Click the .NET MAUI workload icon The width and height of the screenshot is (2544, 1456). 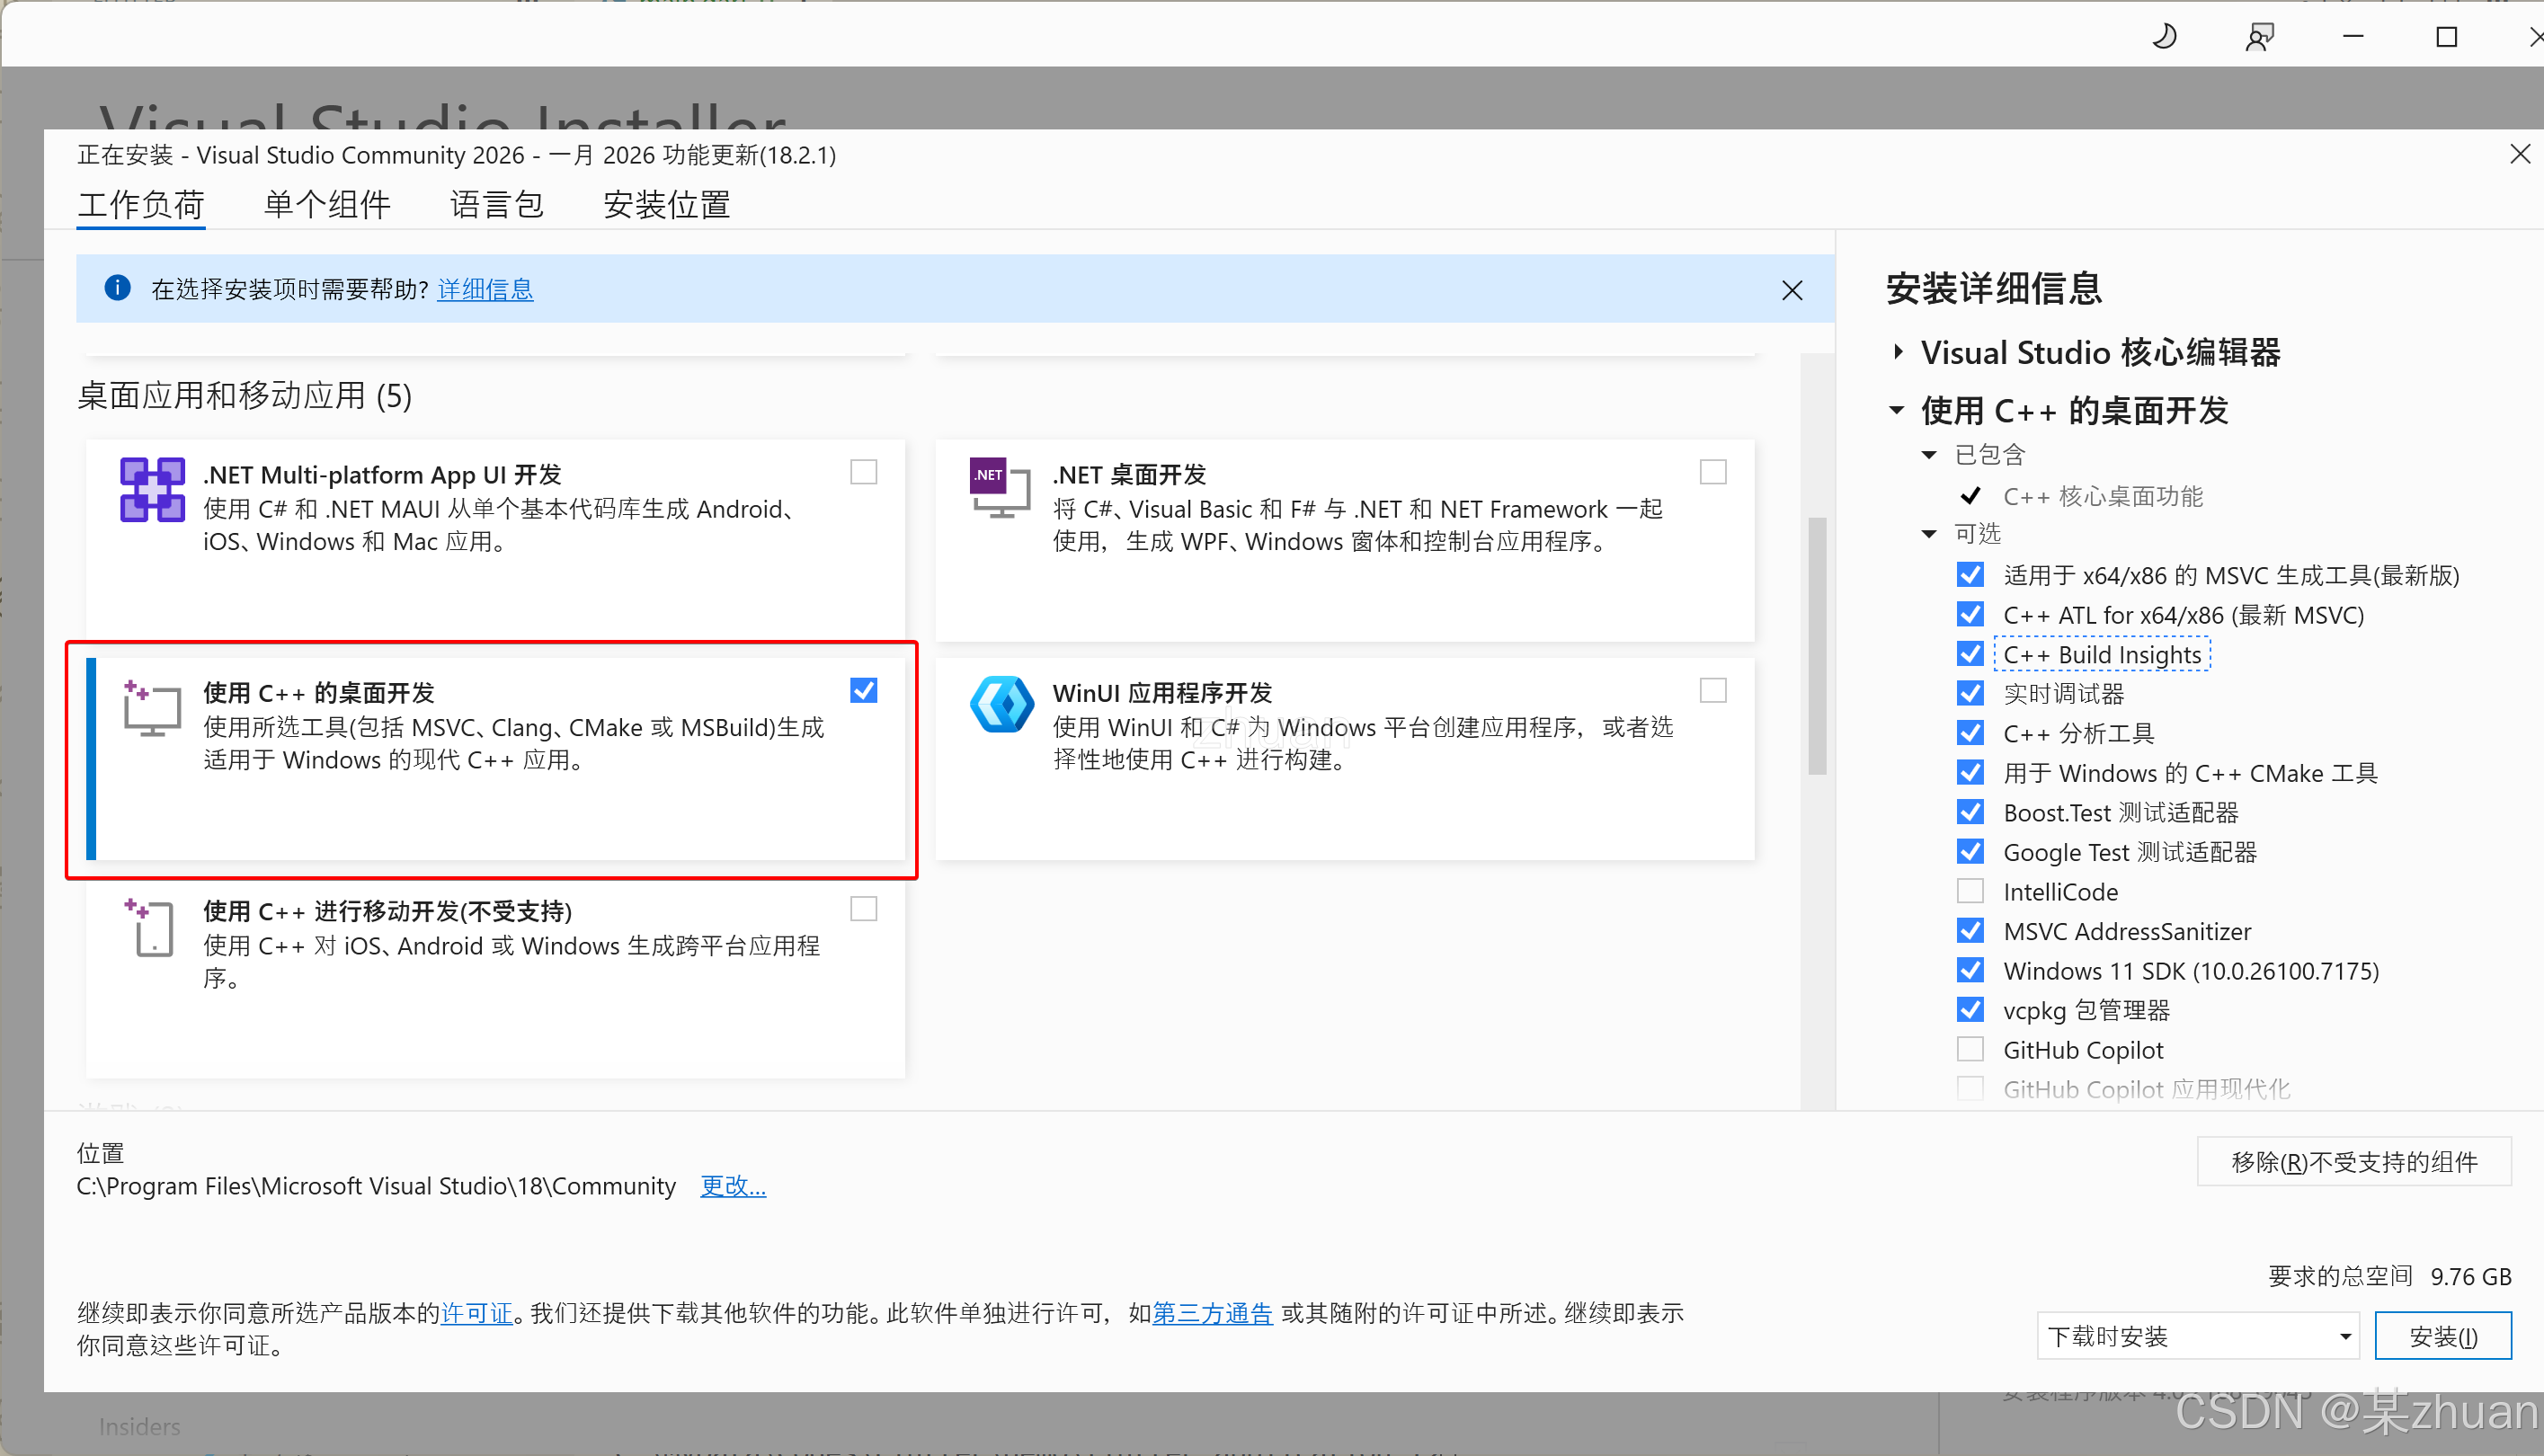[x=152, y=489]
